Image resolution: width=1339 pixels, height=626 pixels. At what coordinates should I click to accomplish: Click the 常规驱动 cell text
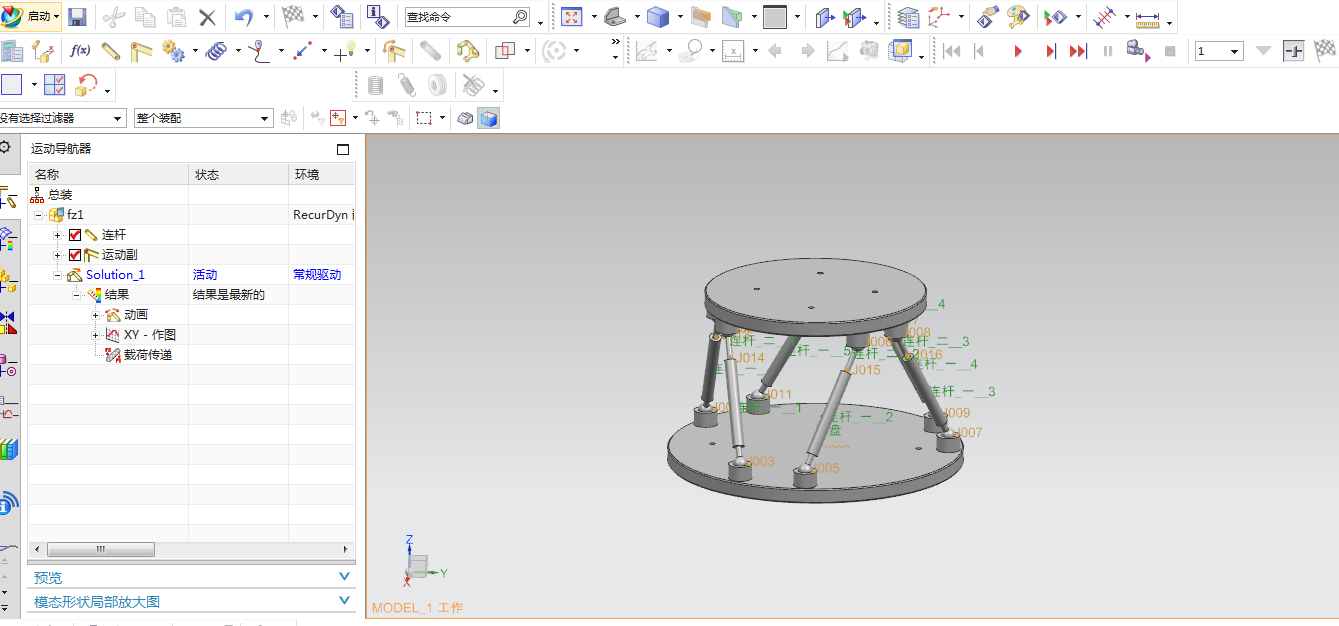click(317, 275)
